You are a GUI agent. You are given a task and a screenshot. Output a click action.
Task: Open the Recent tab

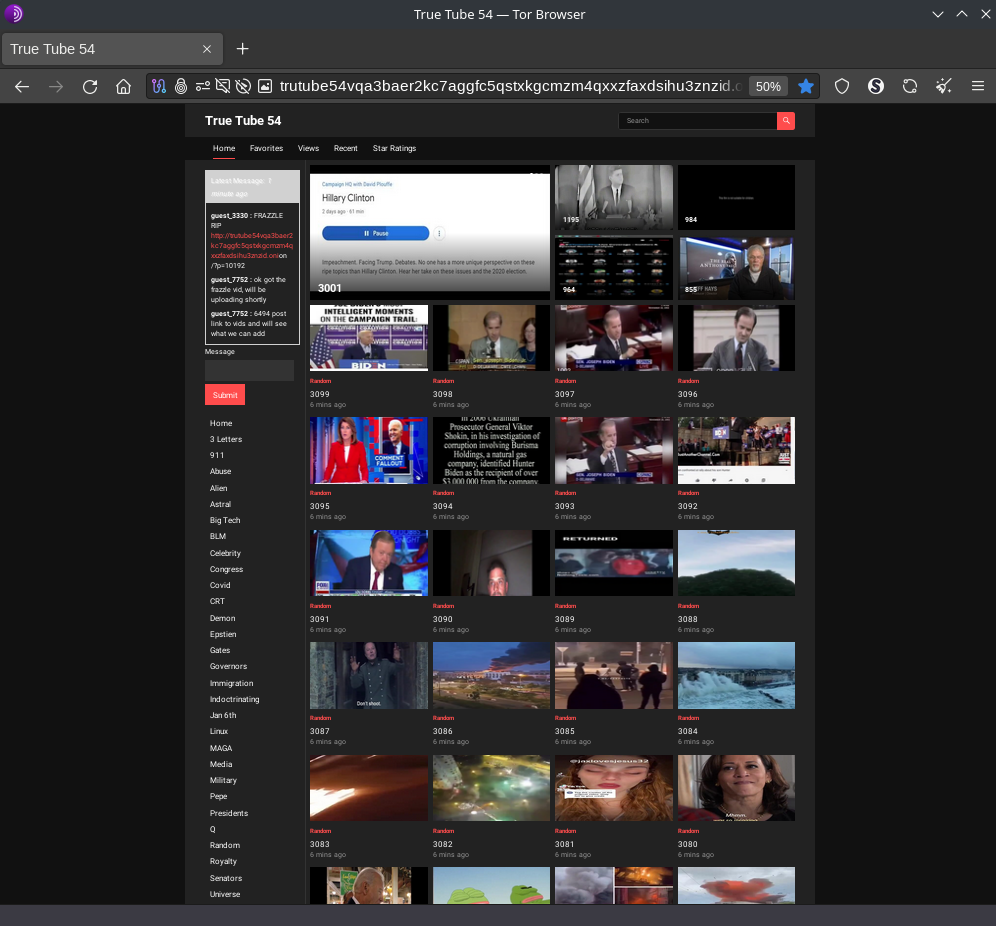coord(346,149)
